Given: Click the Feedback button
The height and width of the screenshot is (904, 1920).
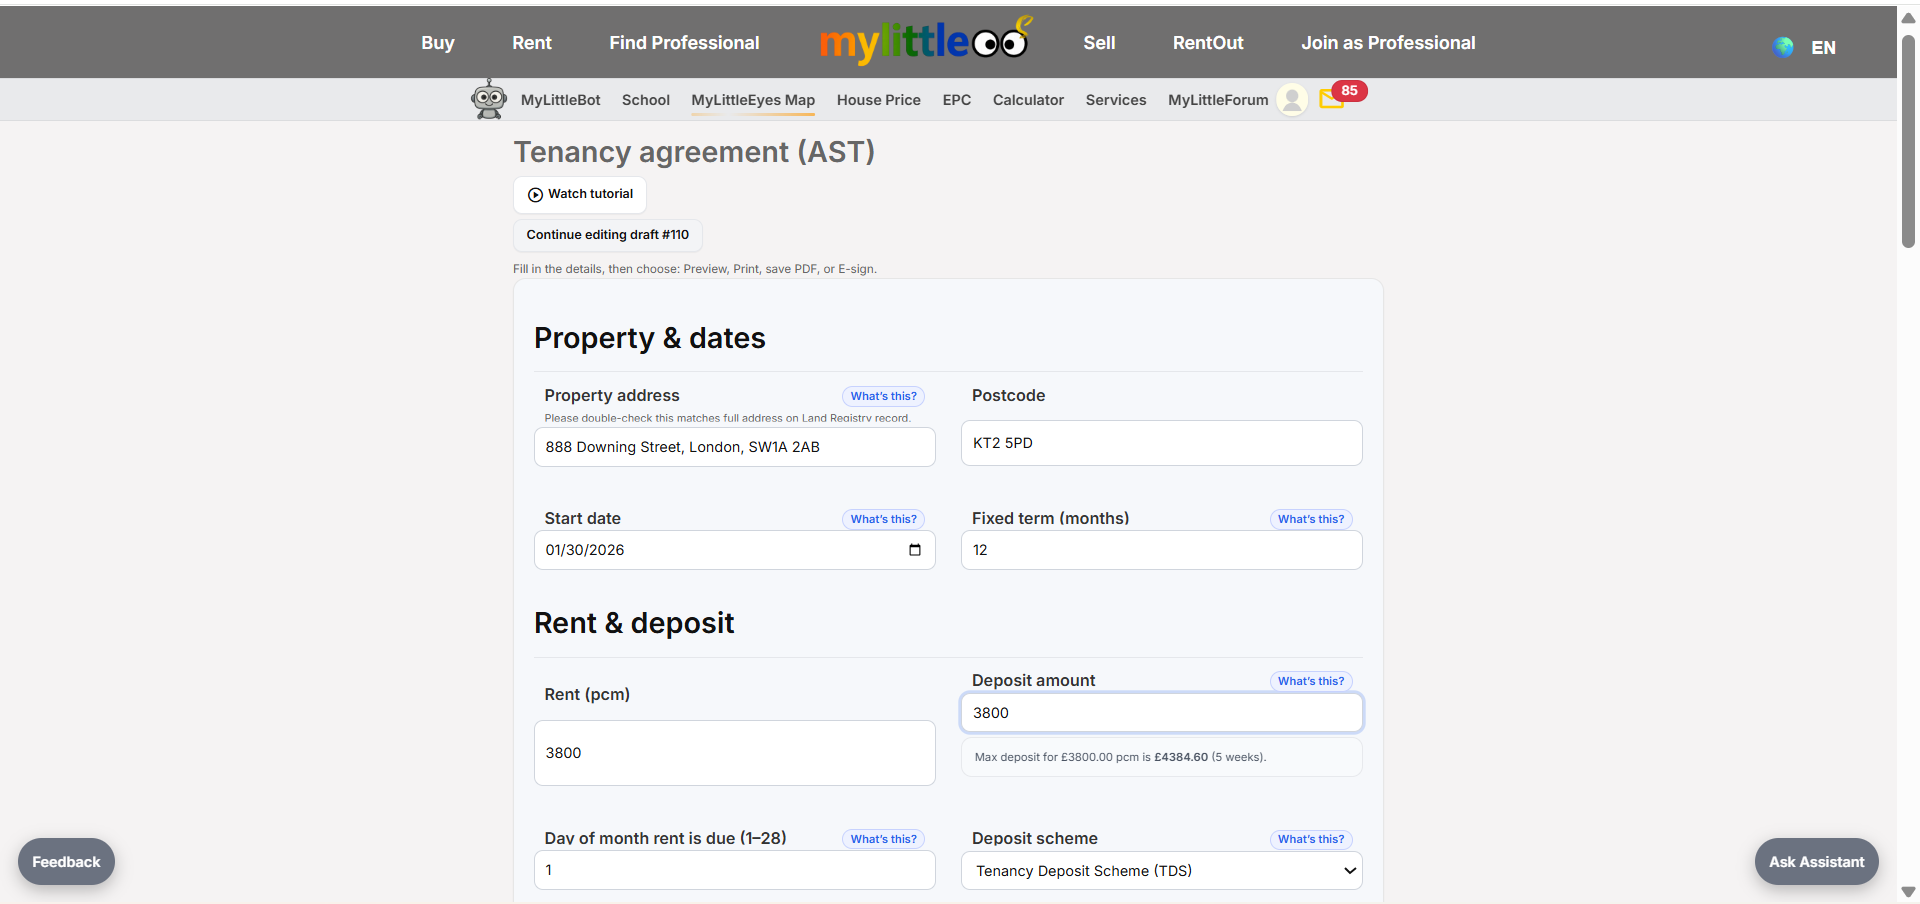Looking at the screenshot, I should pyautogui.click(x=65, y=861).
